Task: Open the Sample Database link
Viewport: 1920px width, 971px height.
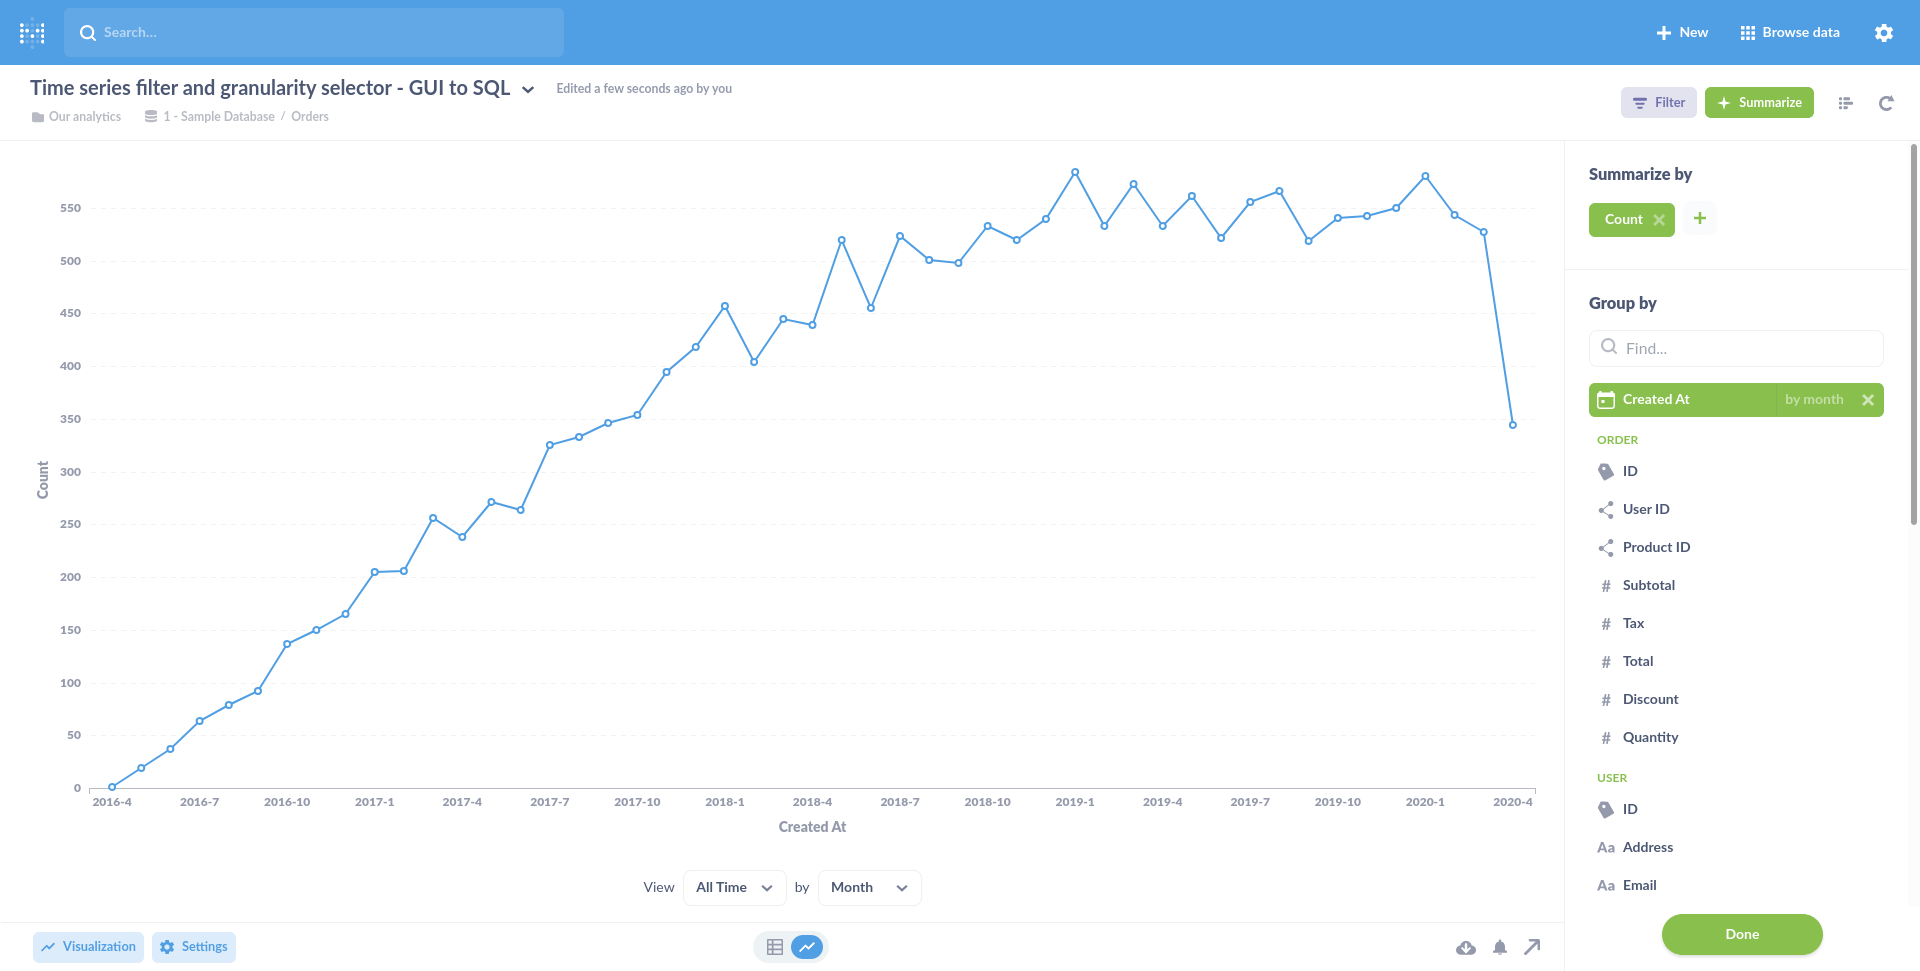Action: pyautogui.click(x=210, y=117)
